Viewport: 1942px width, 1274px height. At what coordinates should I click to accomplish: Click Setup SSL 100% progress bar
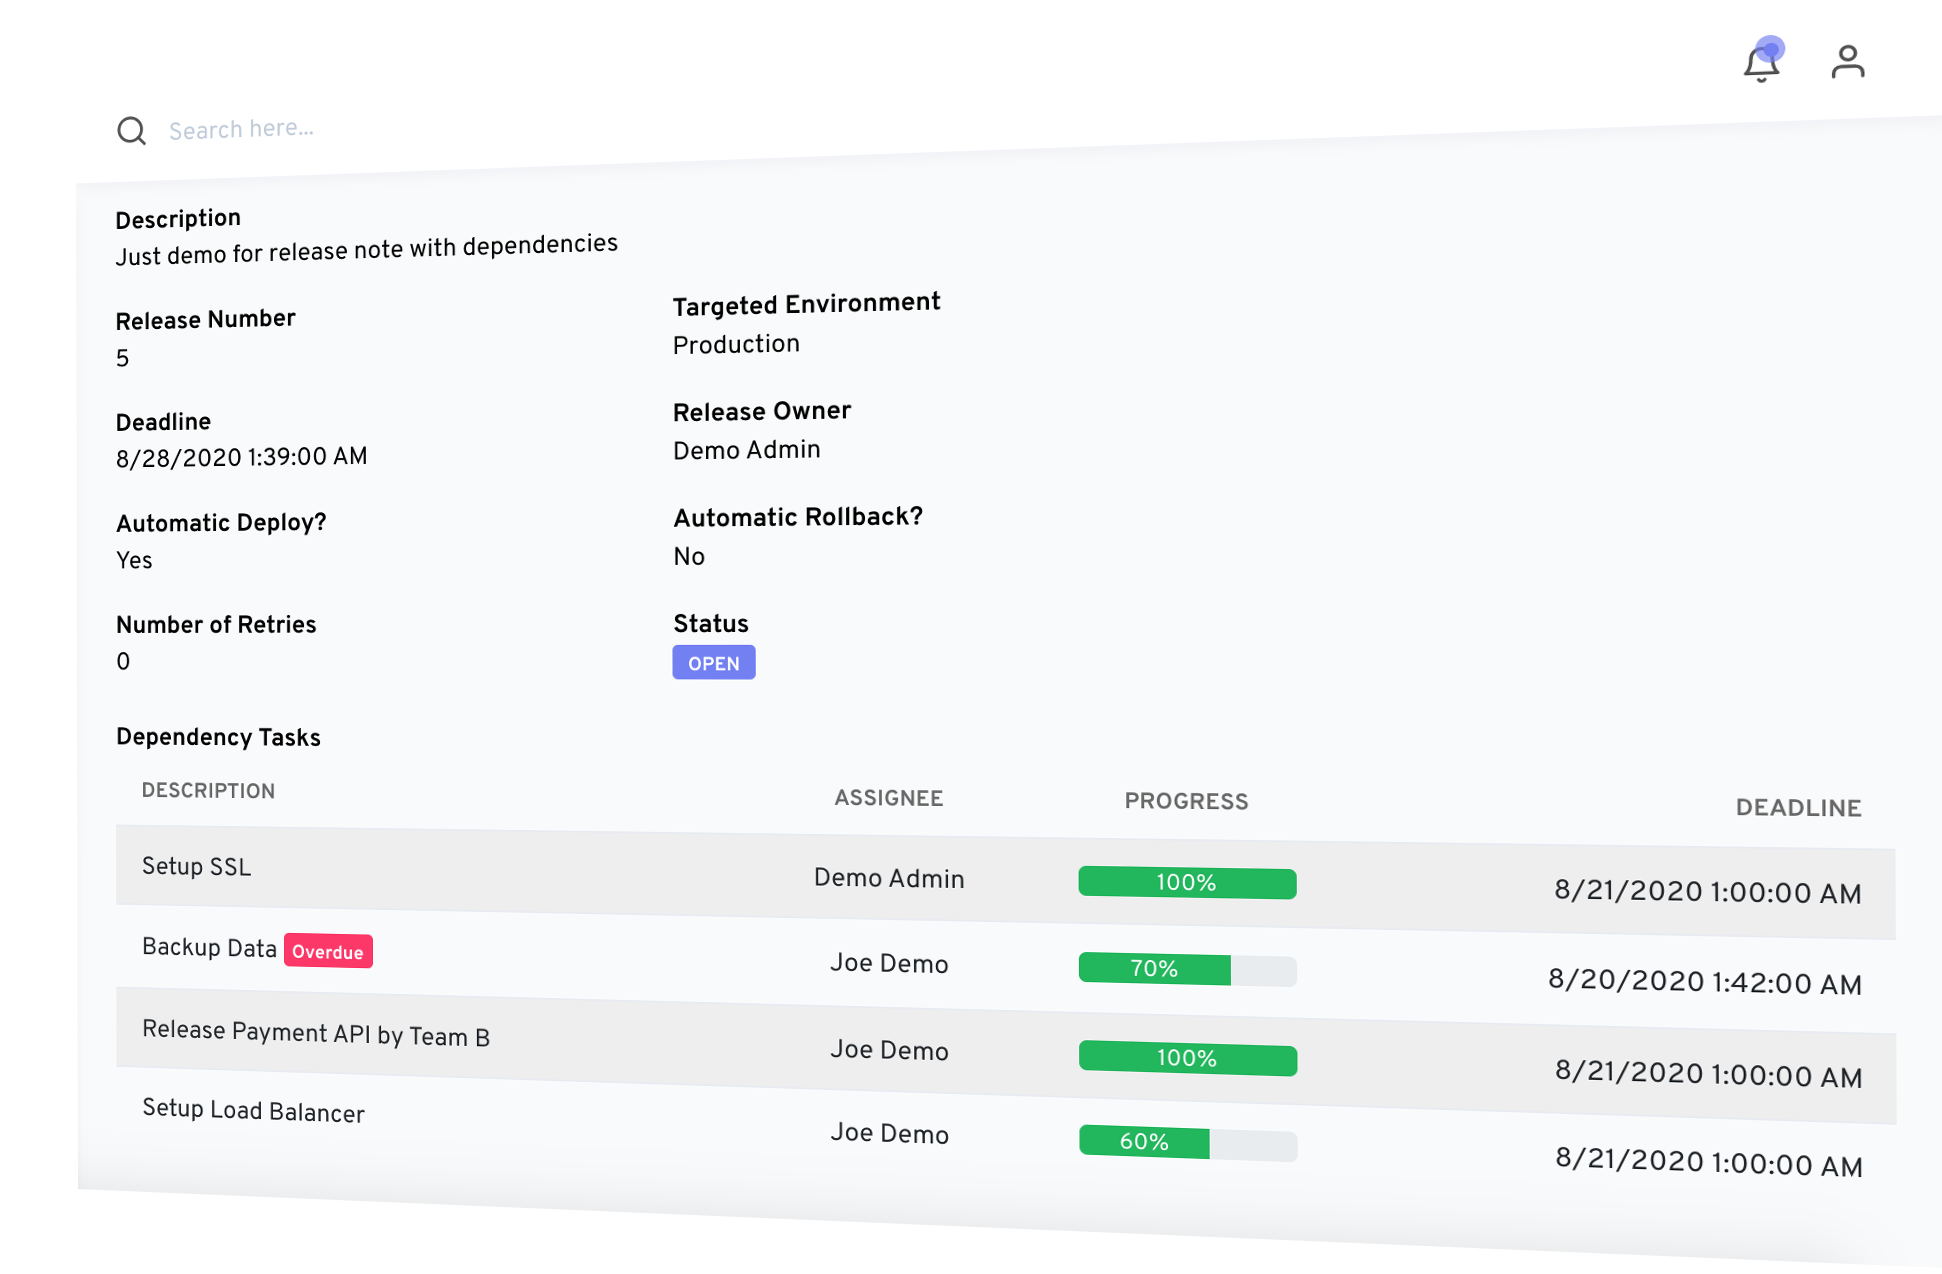1187,883
